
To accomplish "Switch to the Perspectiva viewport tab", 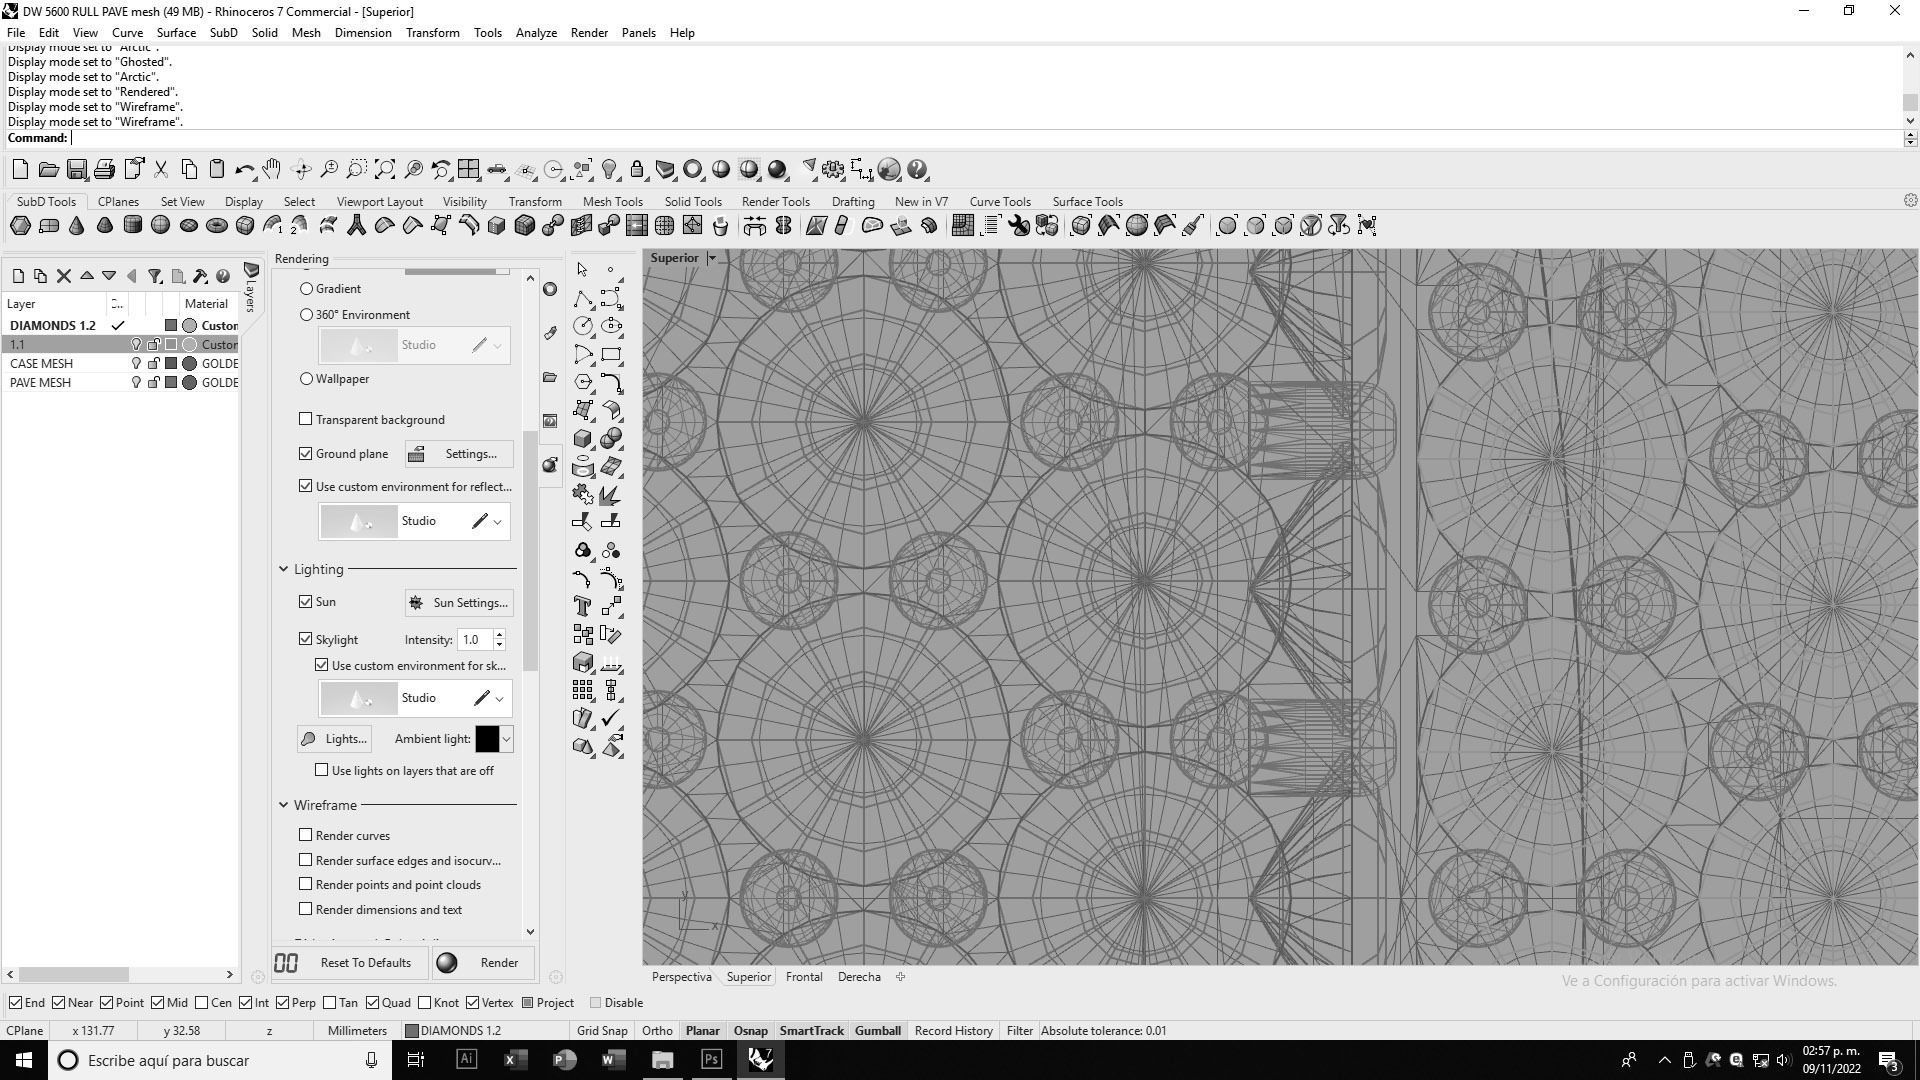I will [x=681, y=977].
